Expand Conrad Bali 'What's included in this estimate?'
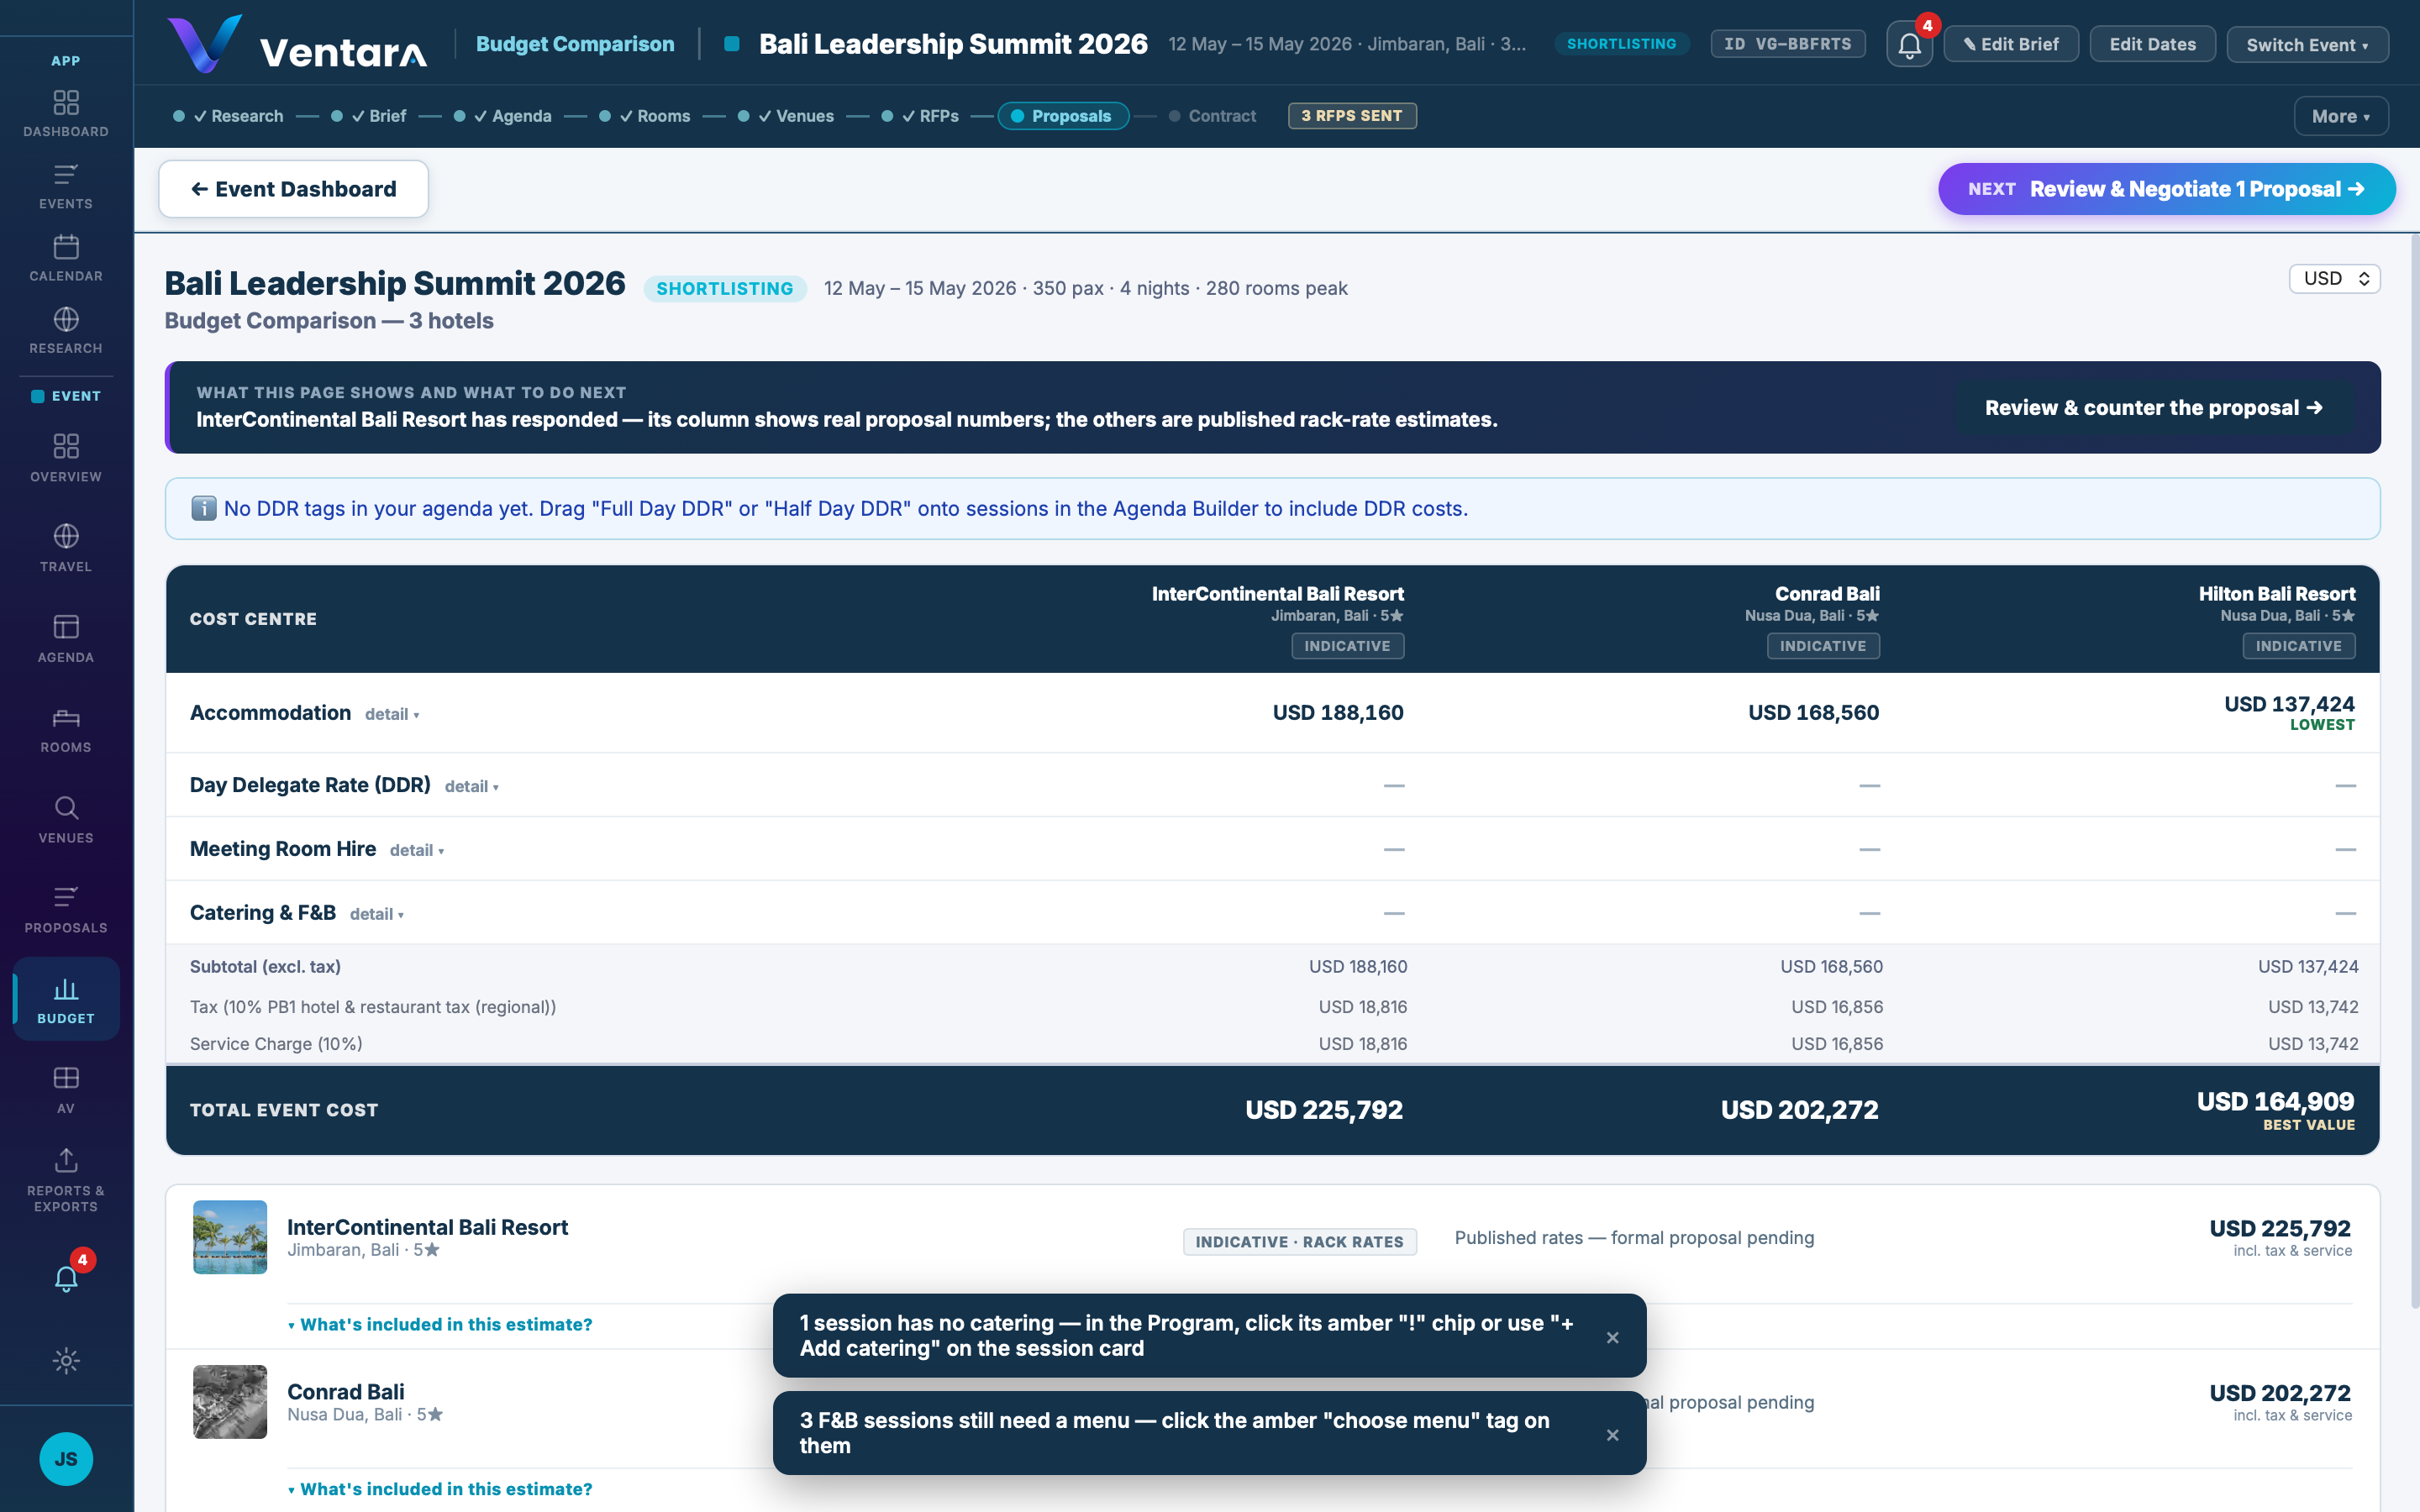 tap(440, 1489)
